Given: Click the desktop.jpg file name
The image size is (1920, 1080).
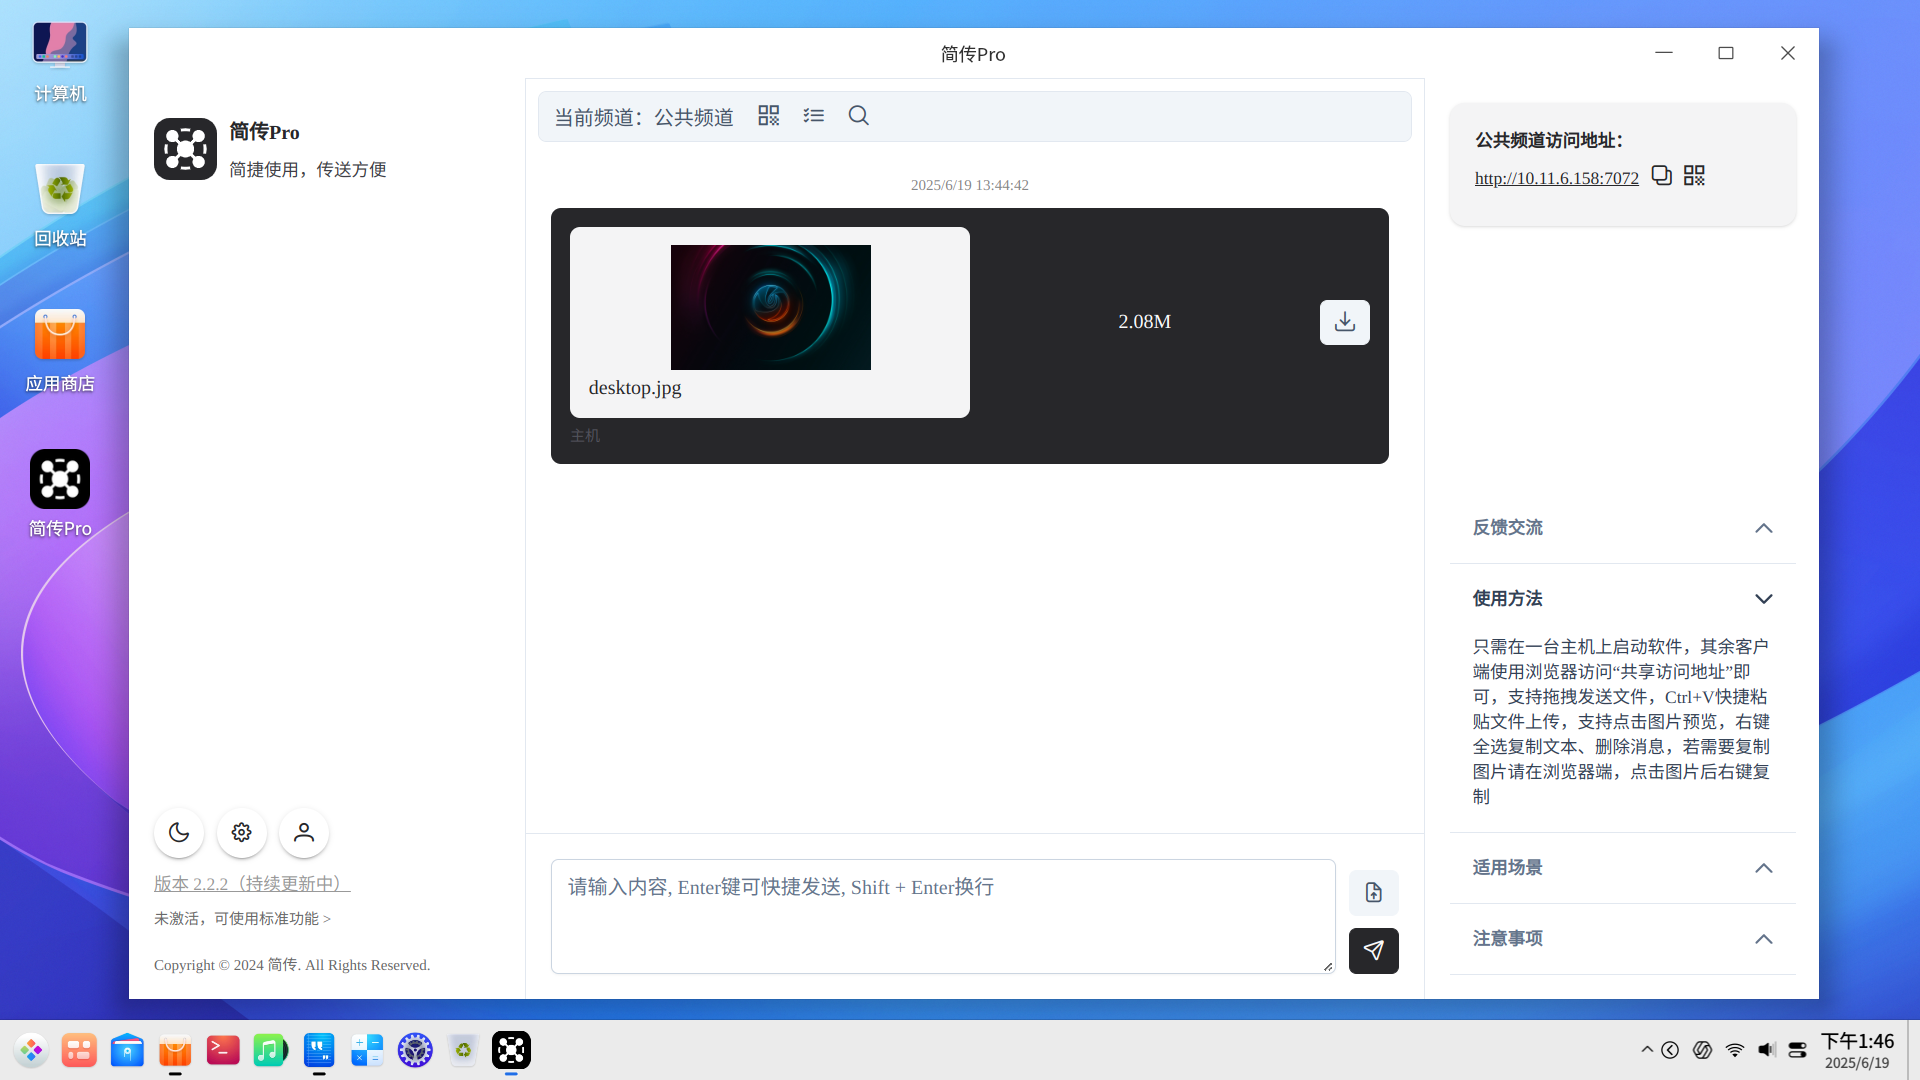Looking at the screenshot, I should 635,388.
